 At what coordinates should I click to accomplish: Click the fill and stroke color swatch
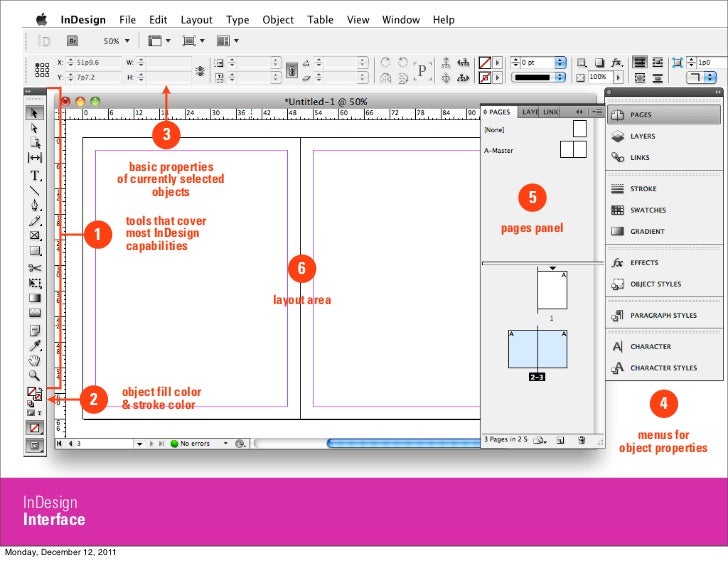pos(34,394)
